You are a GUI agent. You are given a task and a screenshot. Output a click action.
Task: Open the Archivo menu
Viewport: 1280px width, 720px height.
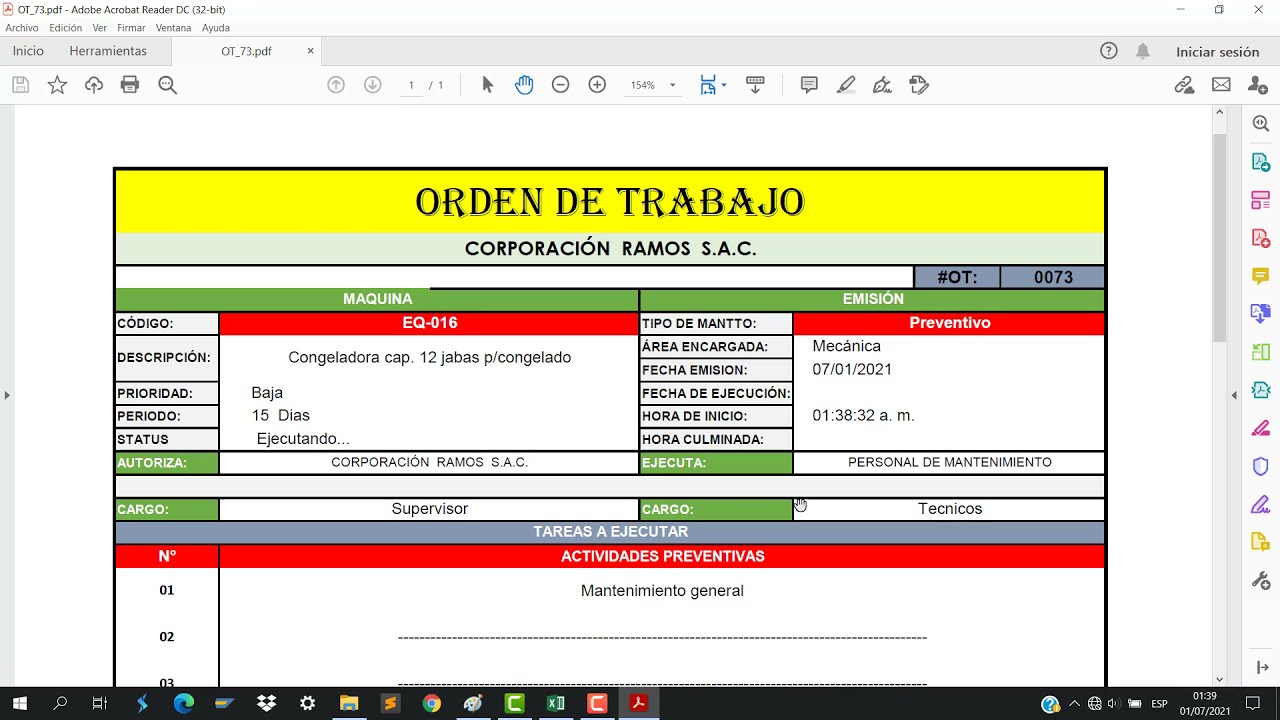[x=22, y=28]
